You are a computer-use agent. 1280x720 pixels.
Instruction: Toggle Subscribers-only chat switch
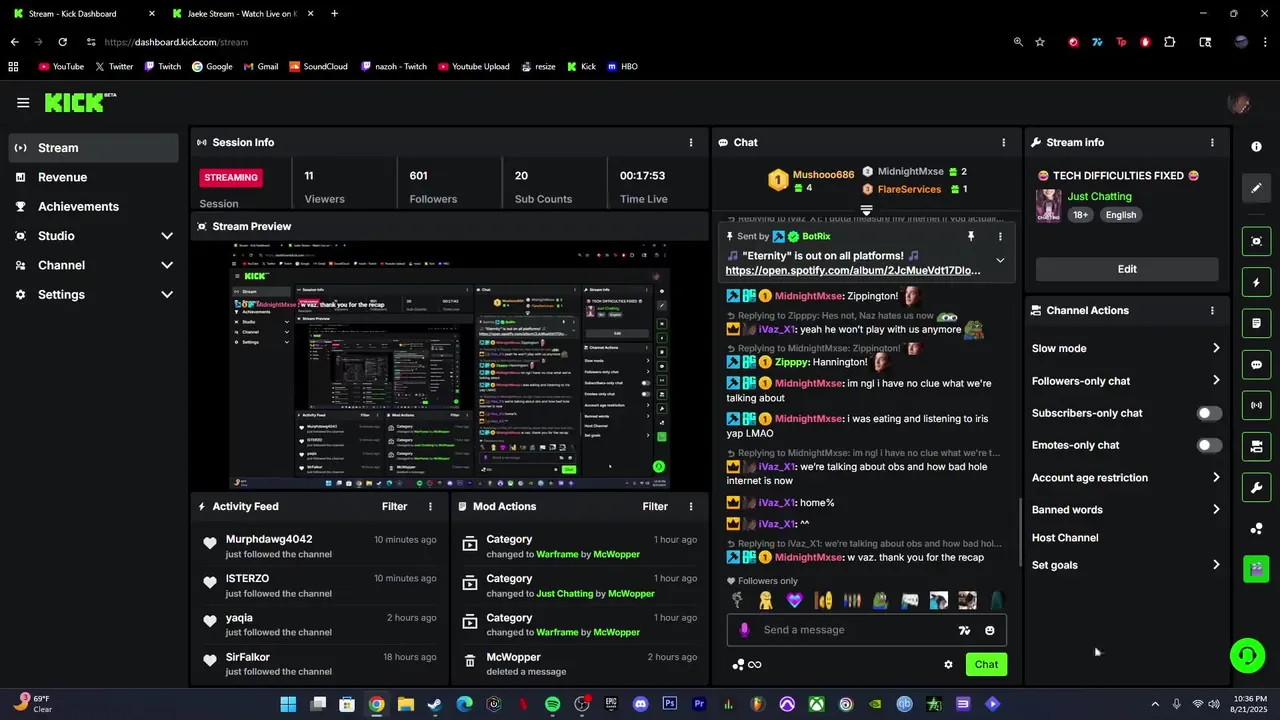1209,413
